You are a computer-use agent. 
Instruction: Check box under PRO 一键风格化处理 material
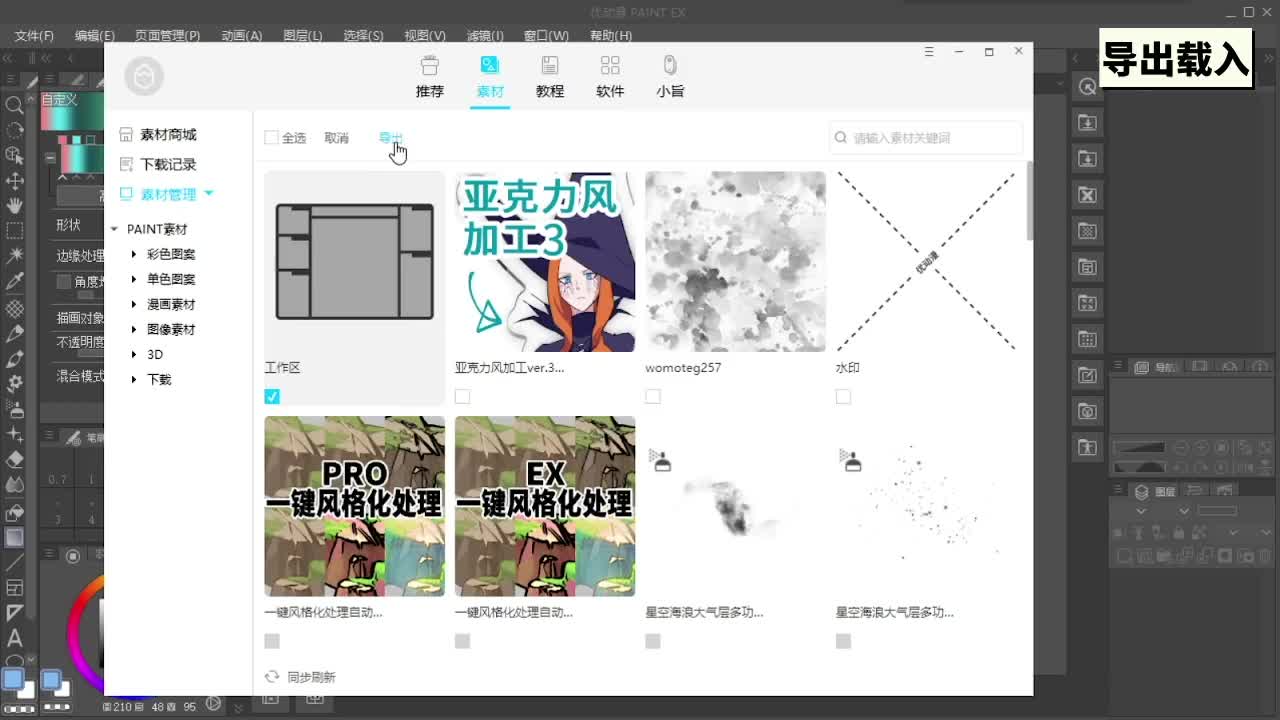[x=272, y=641]
